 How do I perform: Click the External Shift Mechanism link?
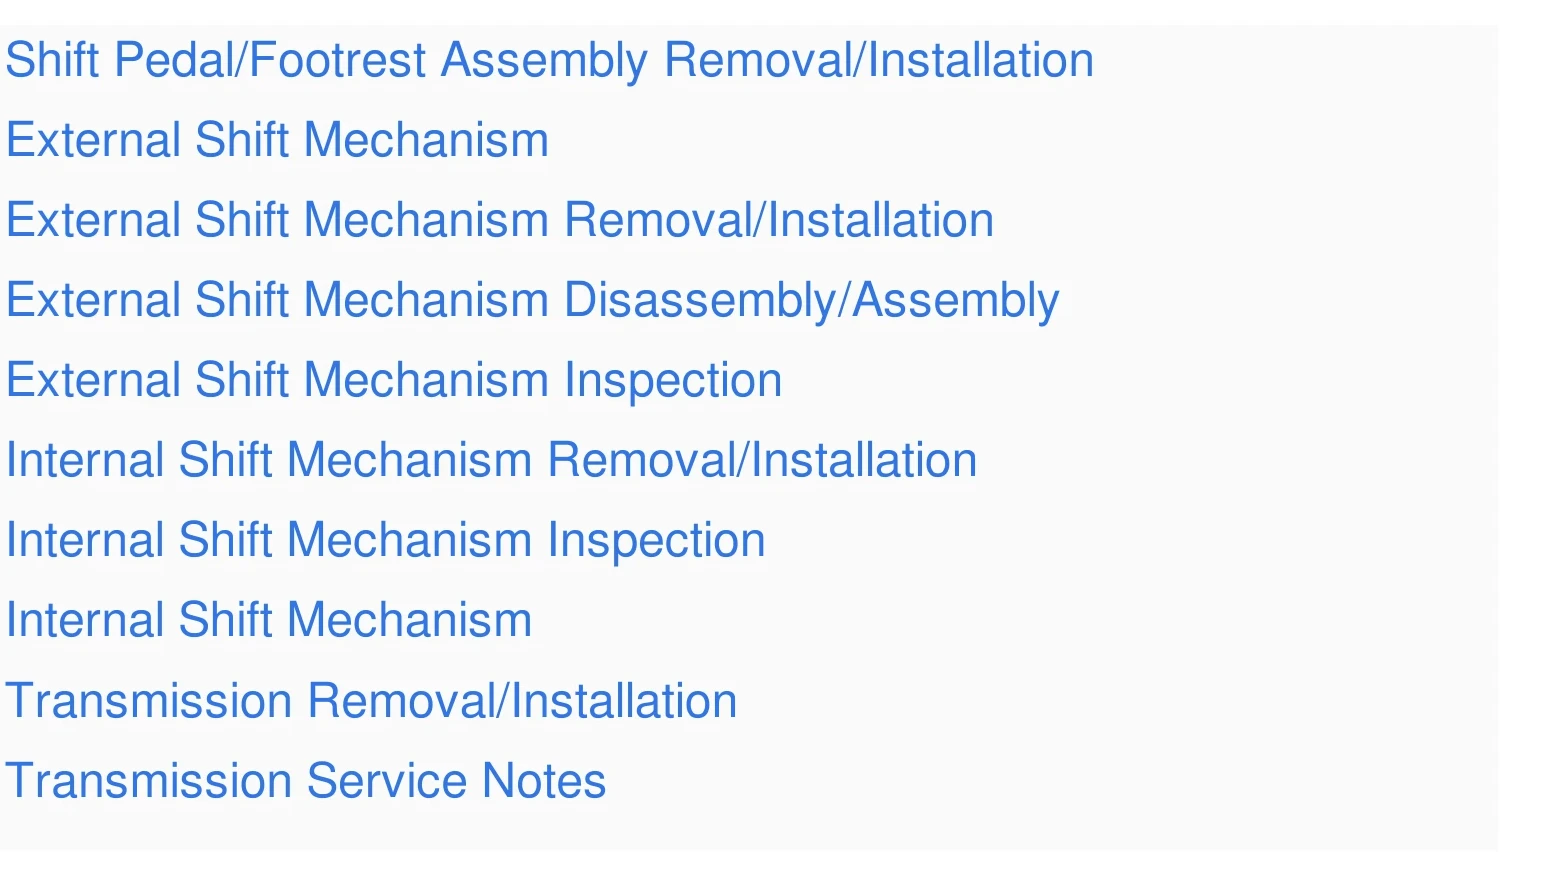point(278,140)
